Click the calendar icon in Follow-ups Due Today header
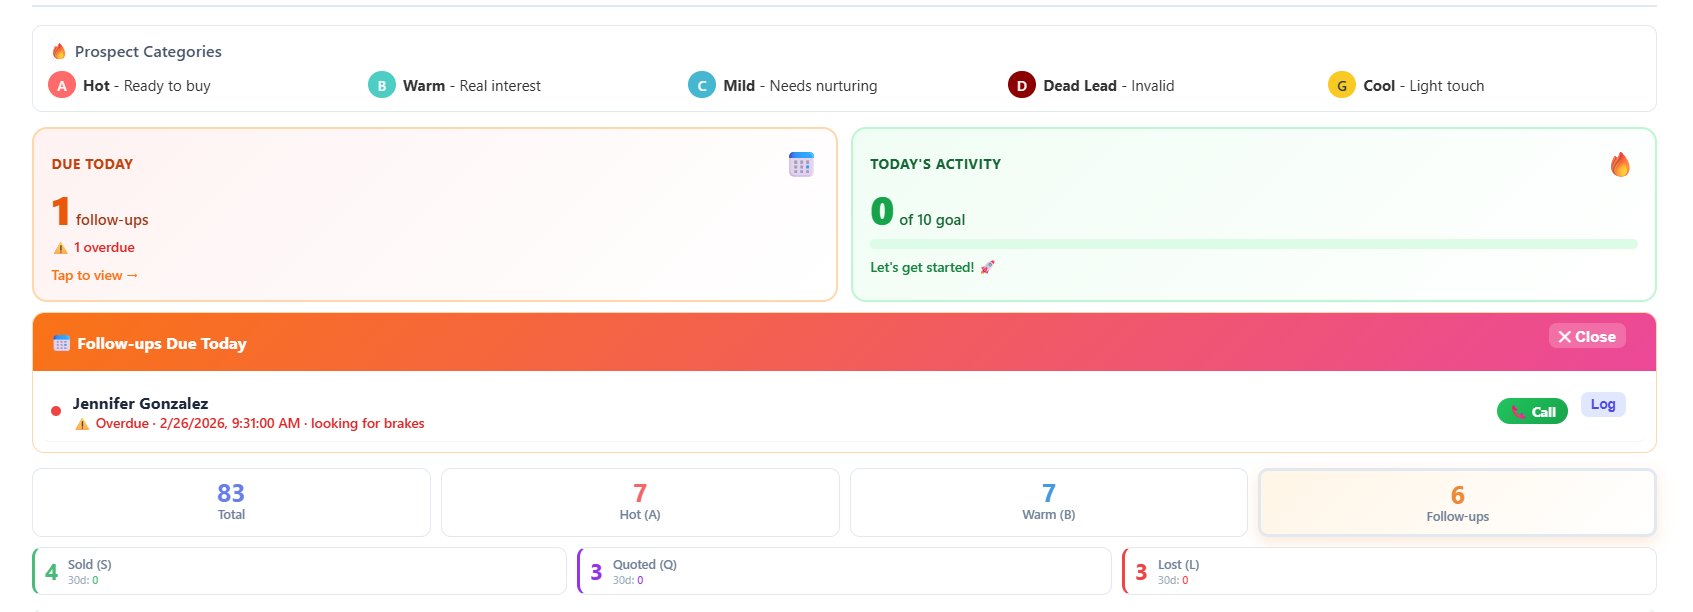1693x612 pixels. [61, 343]
